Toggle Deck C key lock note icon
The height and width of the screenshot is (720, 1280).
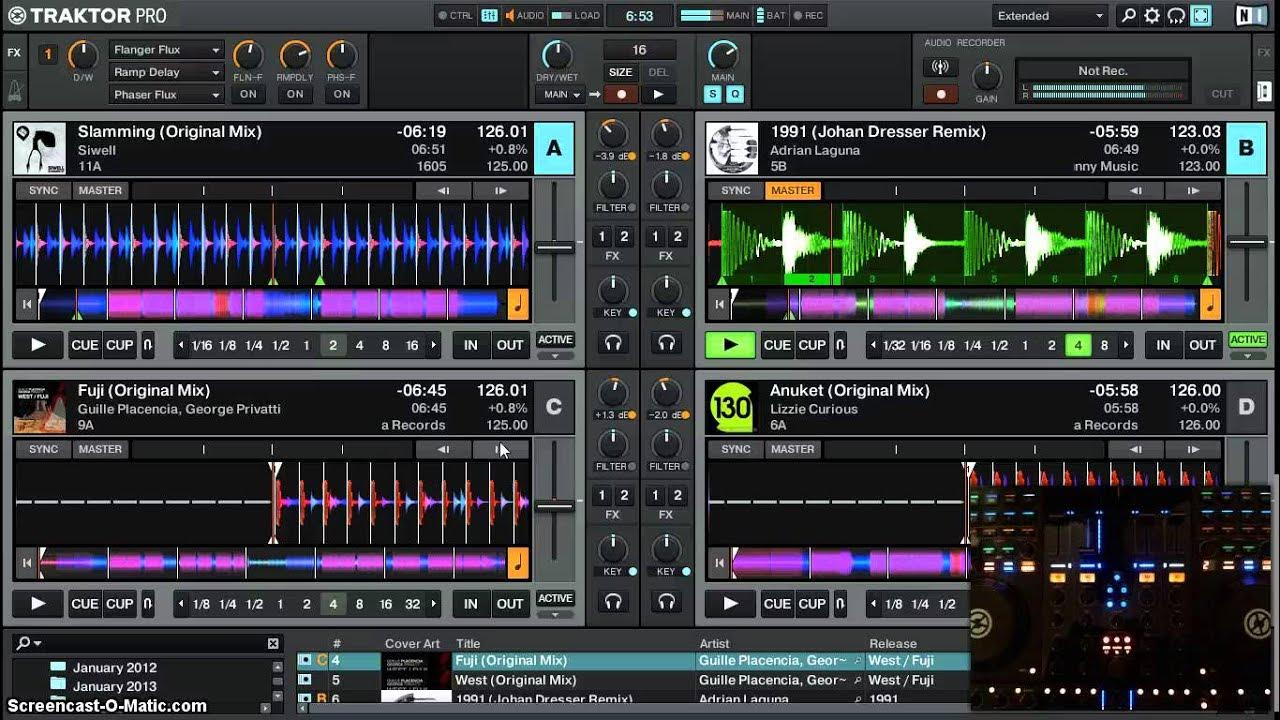click(518, 563)
